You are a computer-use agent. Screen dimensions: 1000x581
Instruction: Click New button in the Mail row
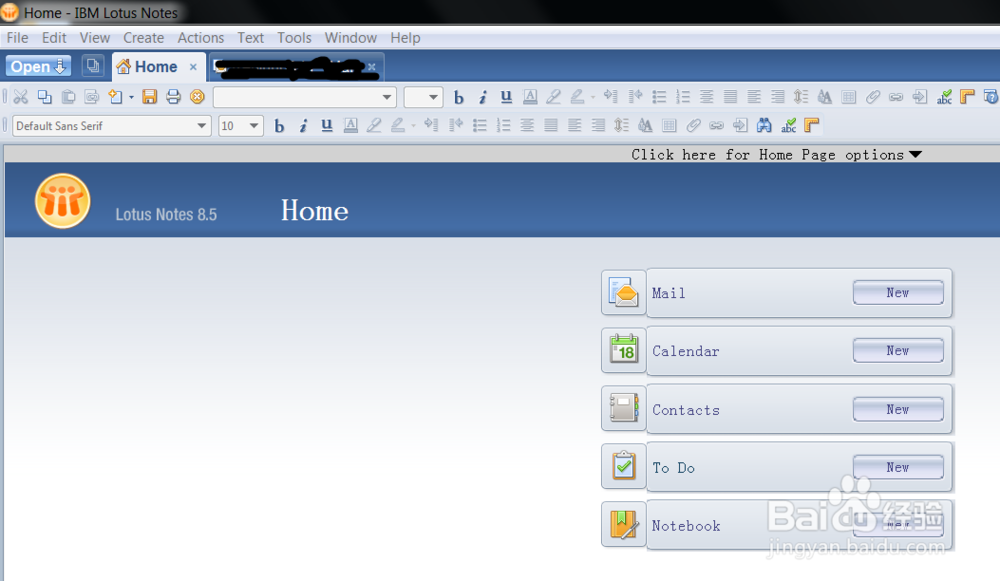[x=898, y=292]
